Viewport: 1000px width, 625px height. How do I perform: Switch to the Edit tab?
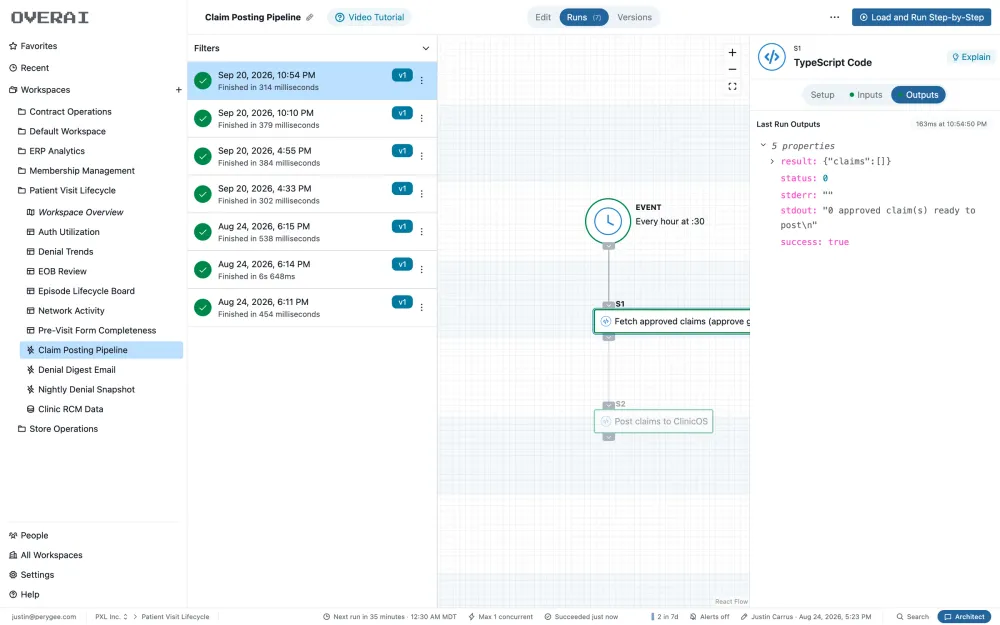click(543, 17)
